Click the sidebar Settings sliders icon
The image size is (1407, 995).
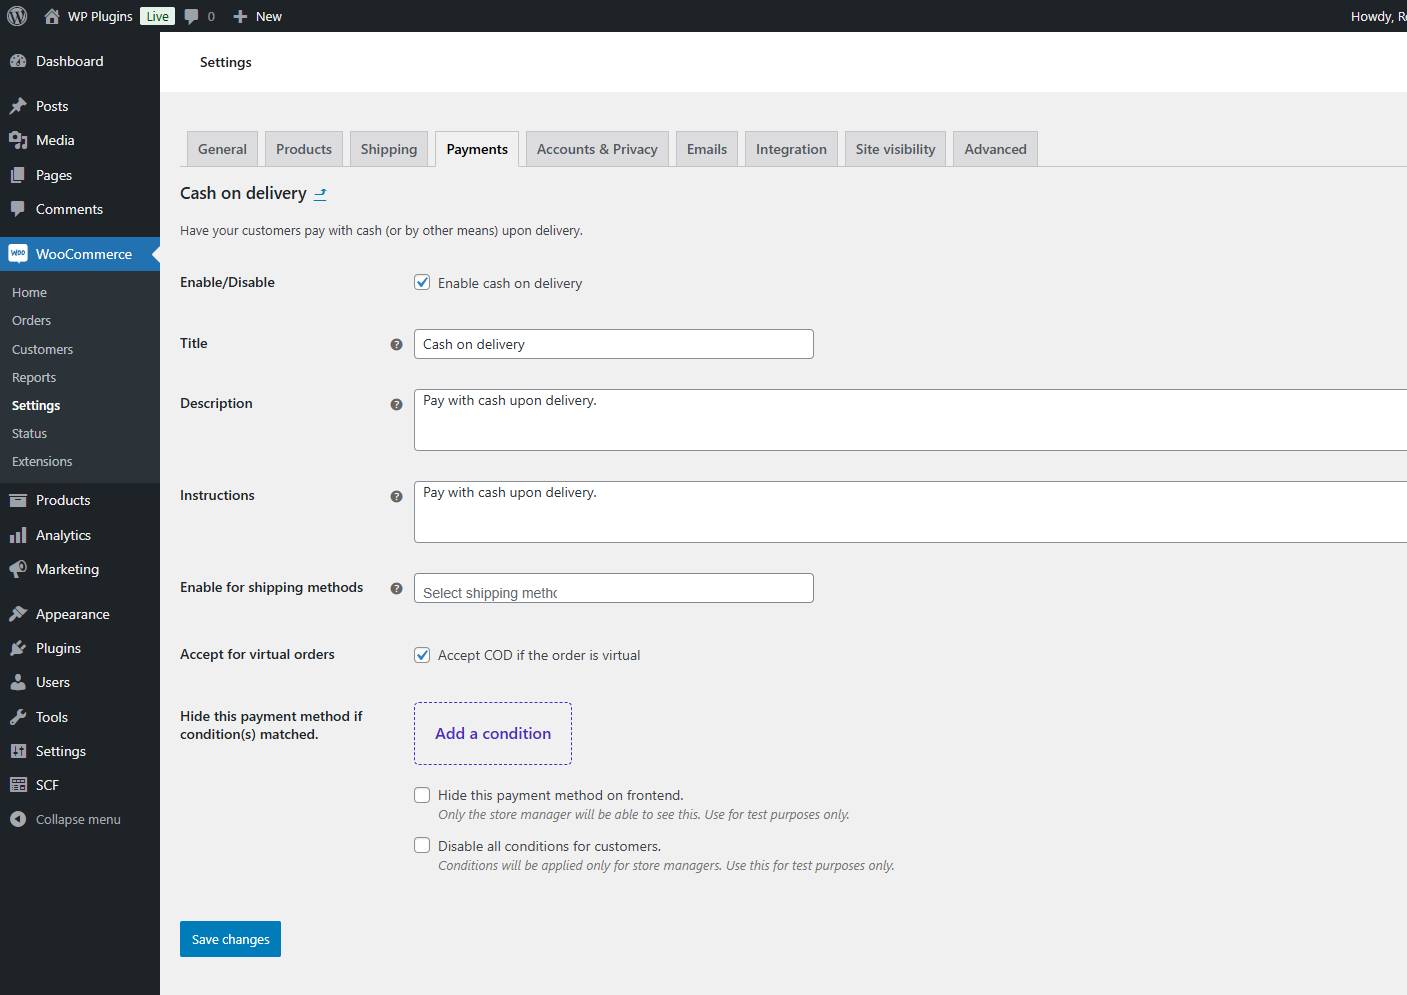click(18, 751)
